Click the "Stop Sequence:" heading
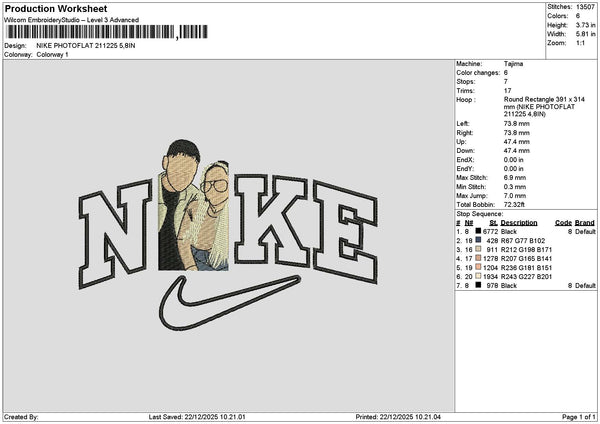The height and width of the screenshot is (424, 600). (x=479, y=214)
